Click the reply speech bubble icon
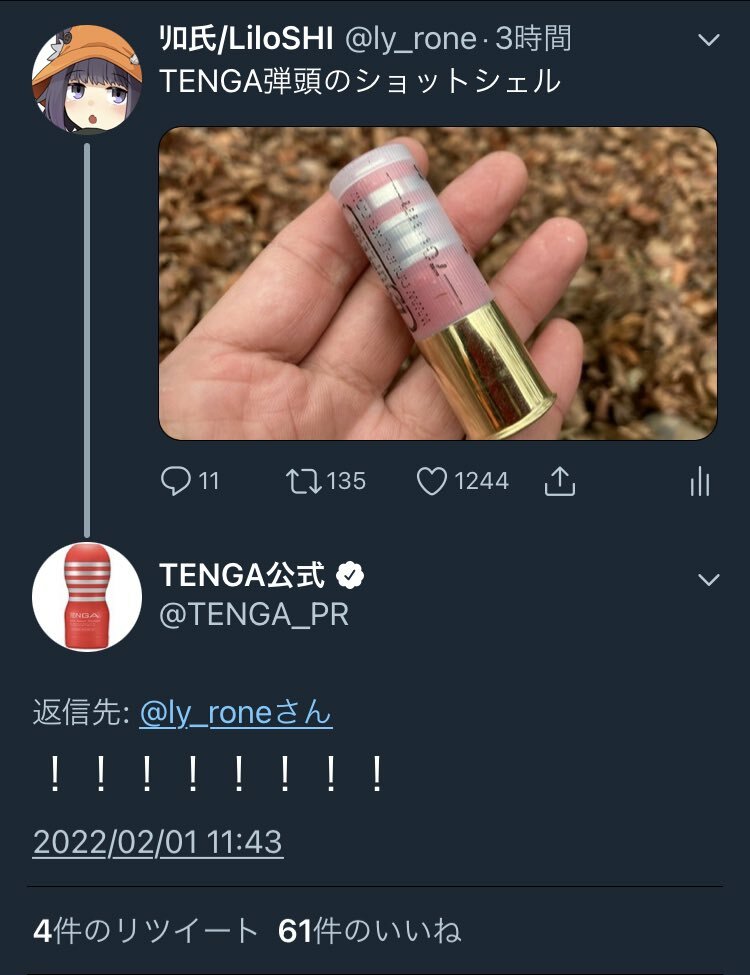This screenshot has width=750, height=975. (x=175, y=481)
